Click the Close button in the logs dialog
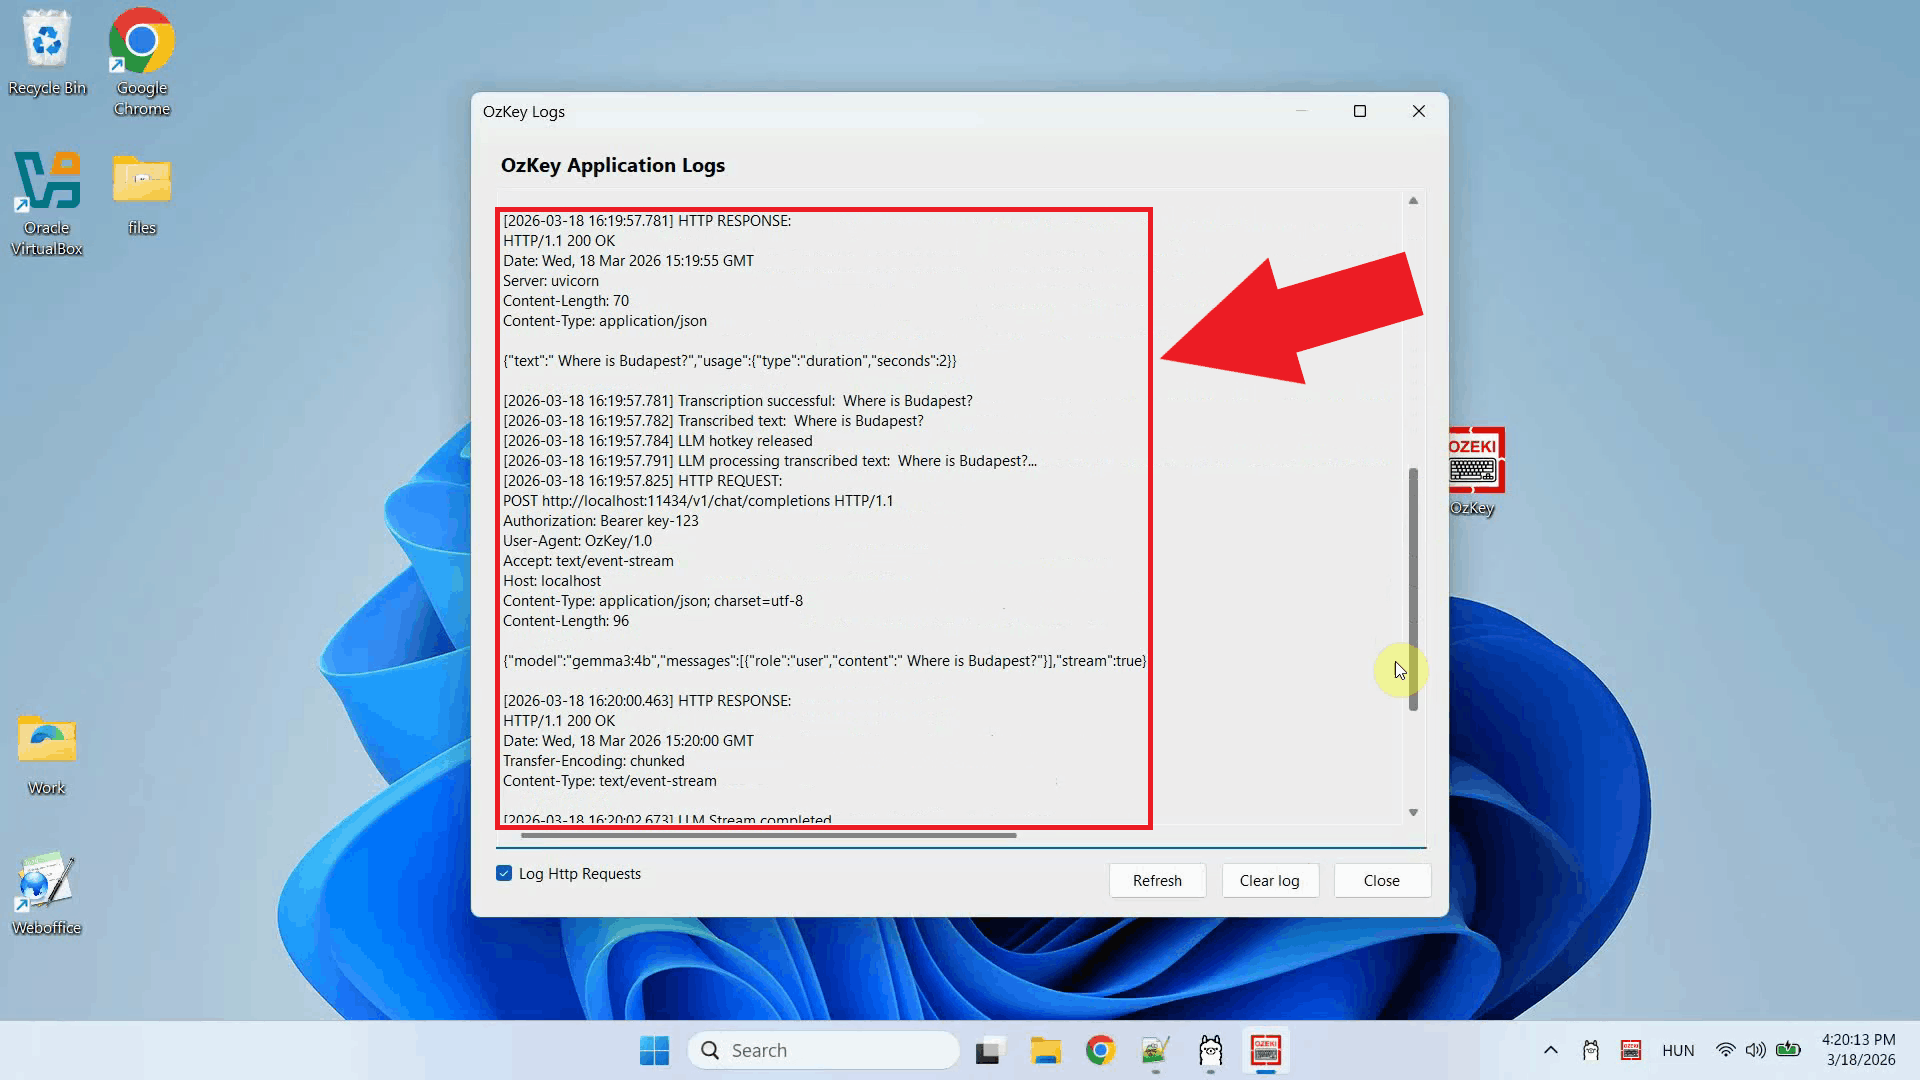The height and width of the screenshot is (1080, 1920). (x=1381, y=881)
